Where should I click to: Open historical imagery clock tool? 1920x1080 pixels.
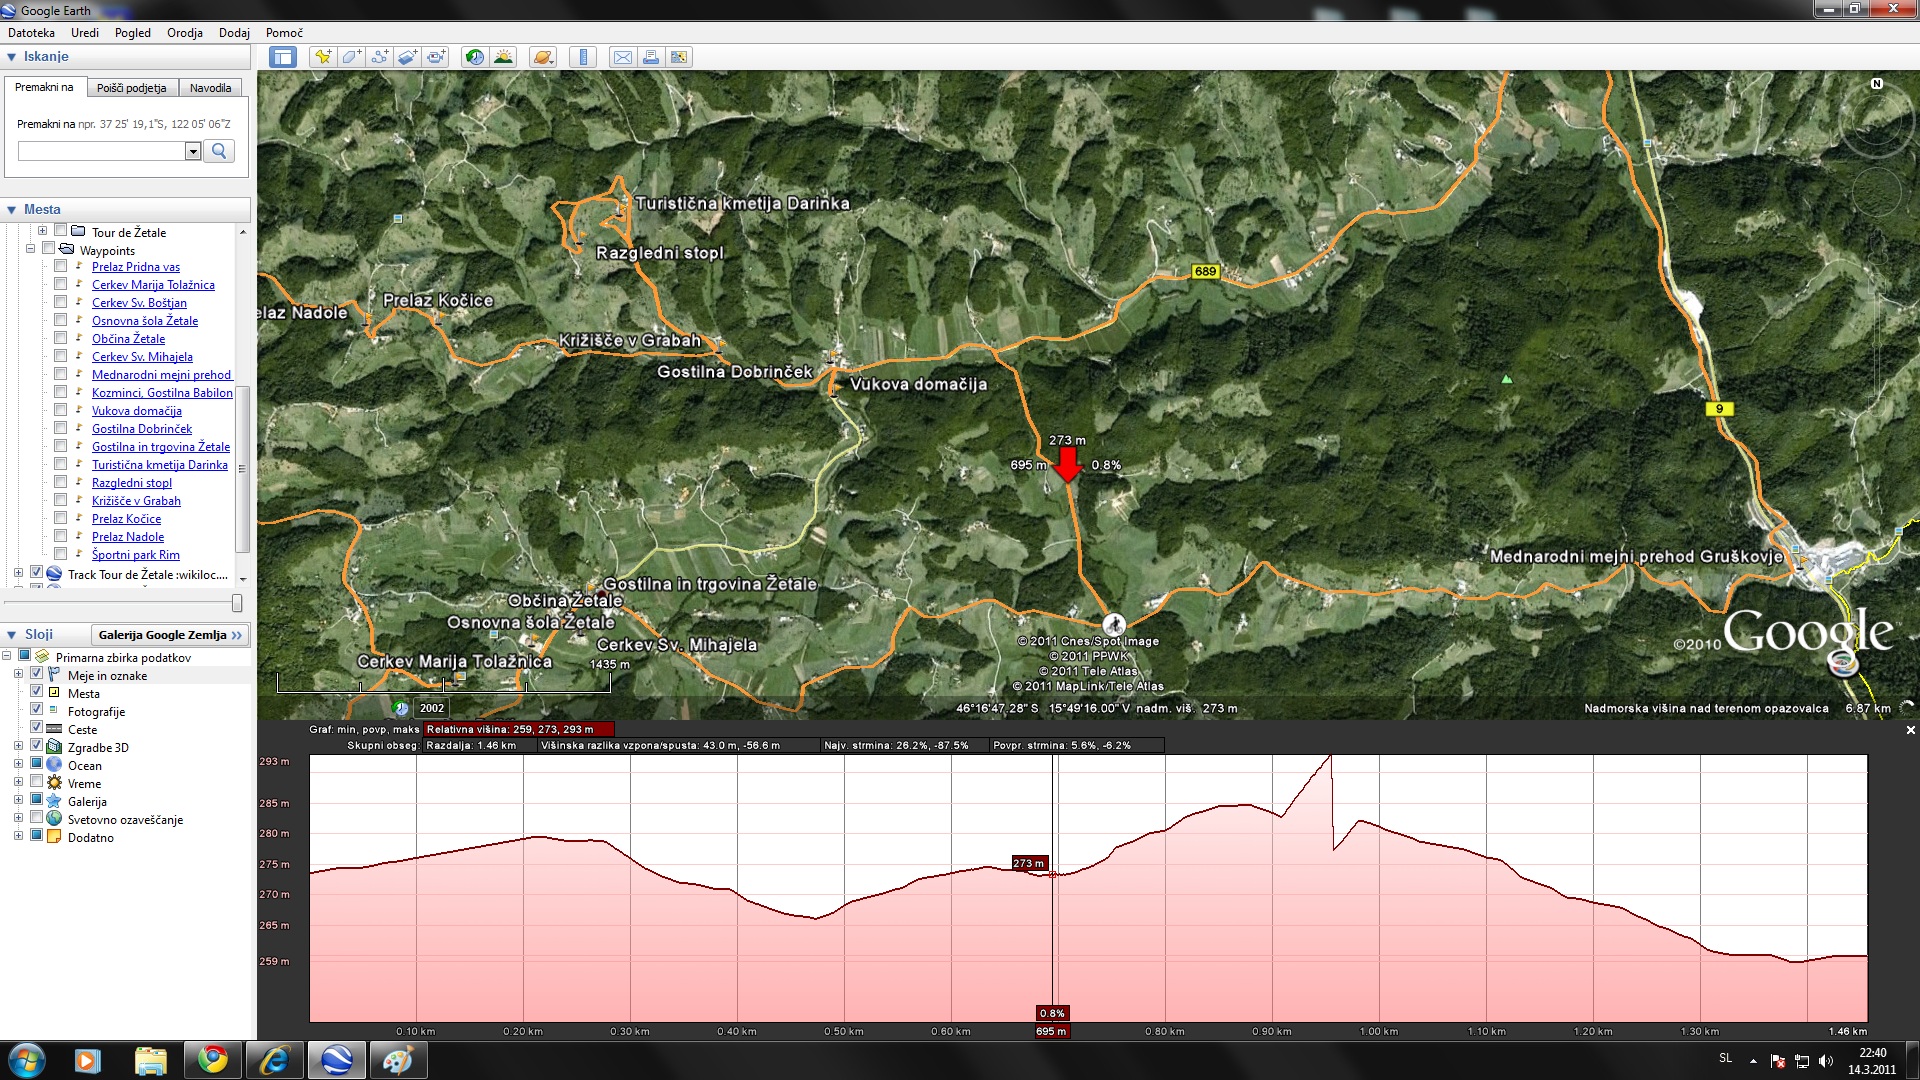pyautogui.click(x=475, y=57)
